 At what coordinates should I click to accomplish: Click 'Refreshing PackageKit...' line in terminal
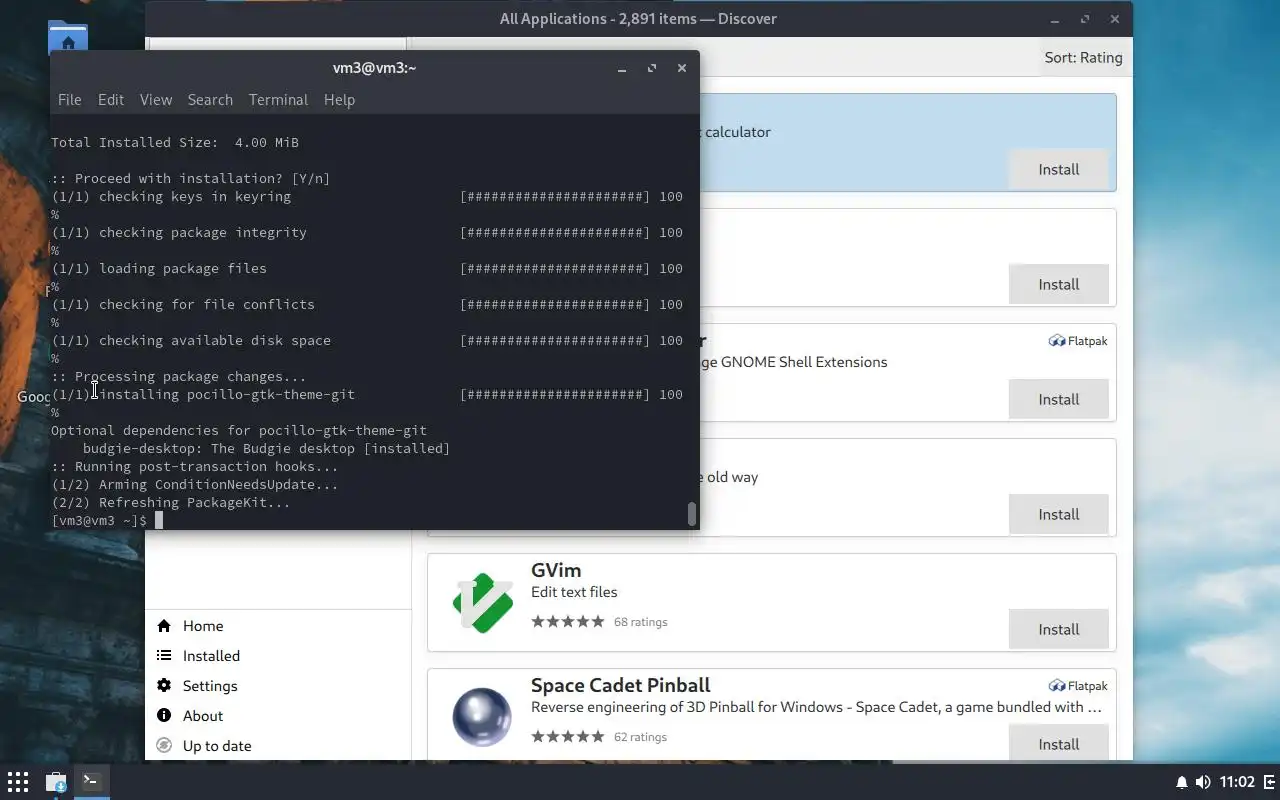click(171, 503)
